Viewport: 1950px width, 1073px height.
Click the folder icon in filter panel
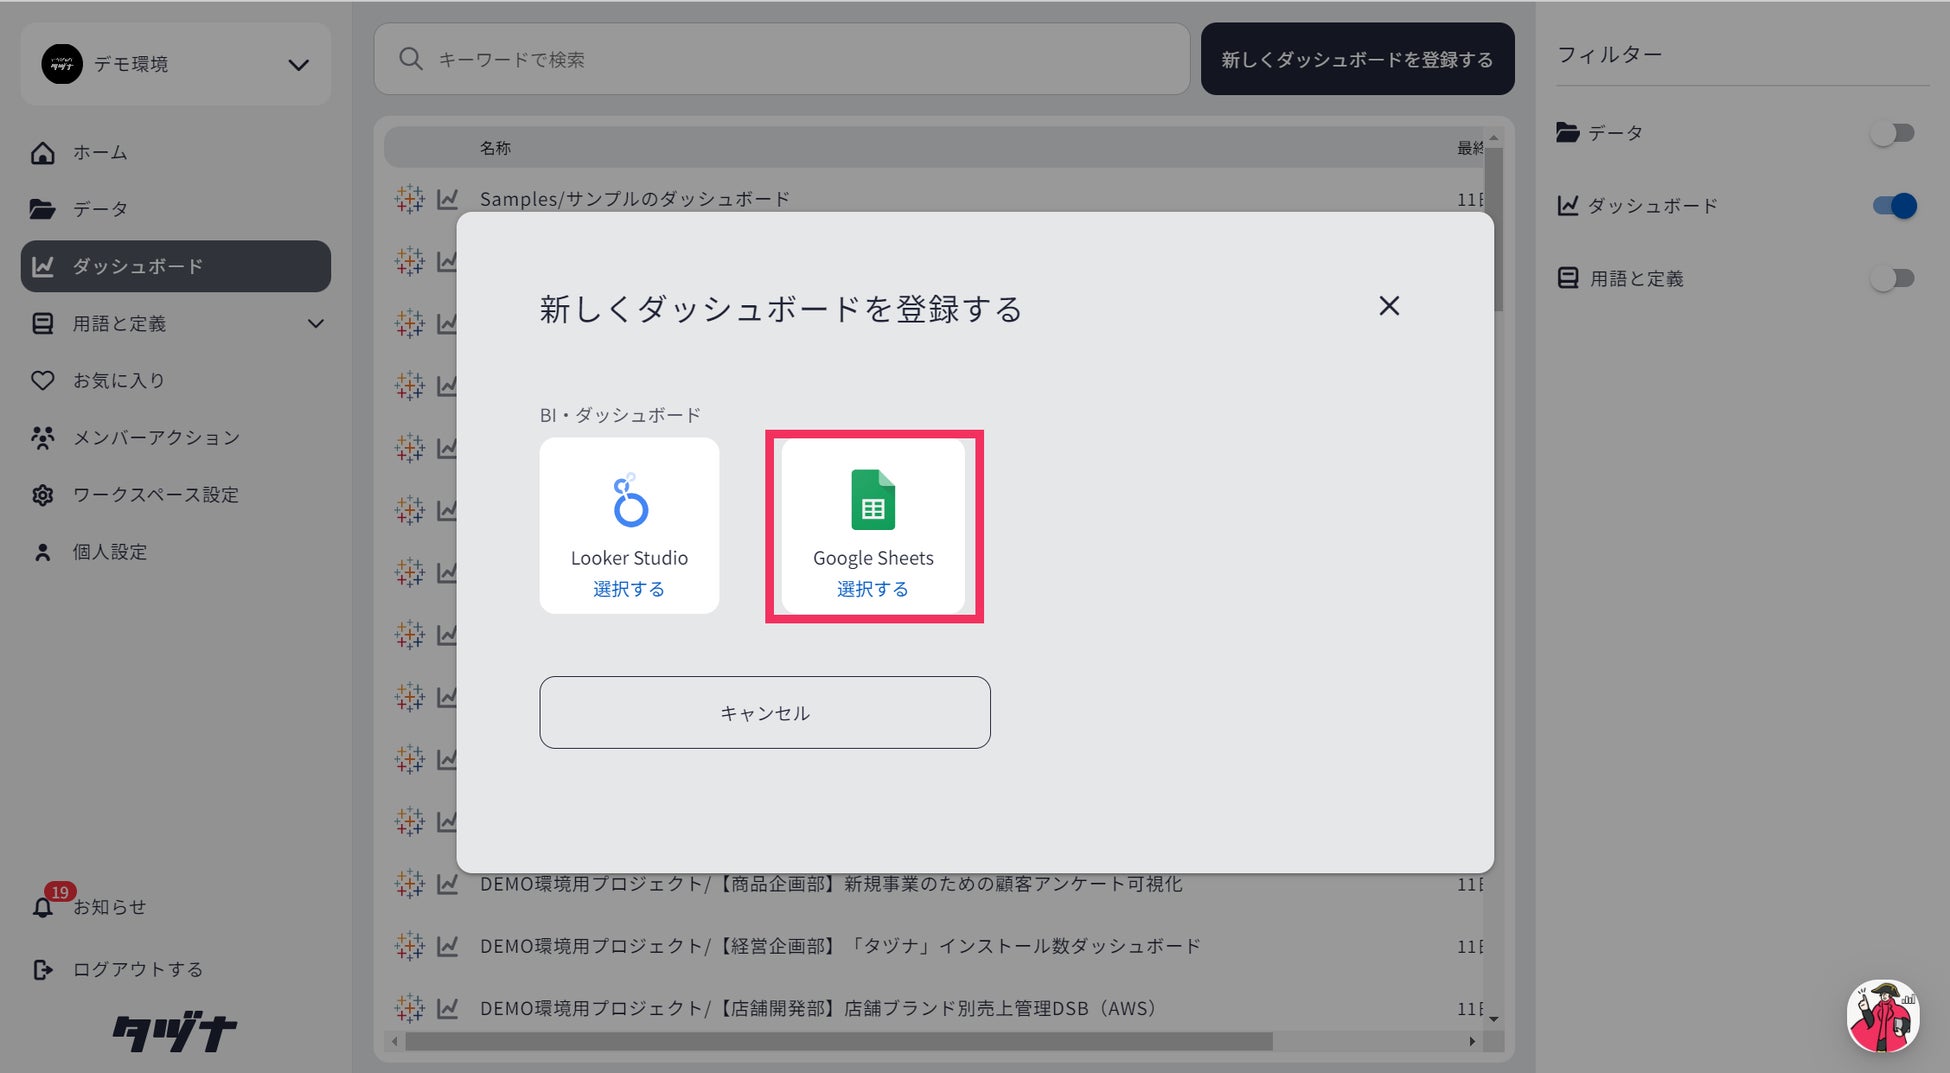pyautogui.click(x=1568, y=132)
